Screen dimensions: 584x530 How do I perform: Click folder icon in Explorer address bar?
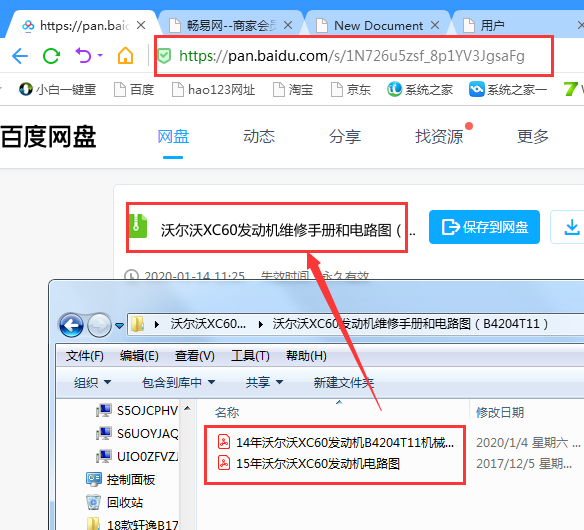pos(137,324)
